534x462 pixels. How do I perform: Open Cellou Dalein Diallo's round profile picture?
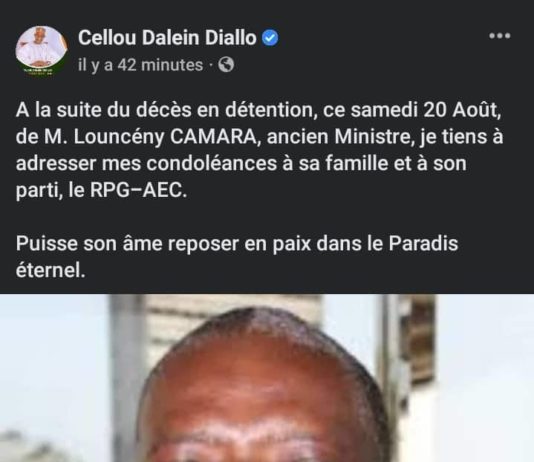pos(41,51)
